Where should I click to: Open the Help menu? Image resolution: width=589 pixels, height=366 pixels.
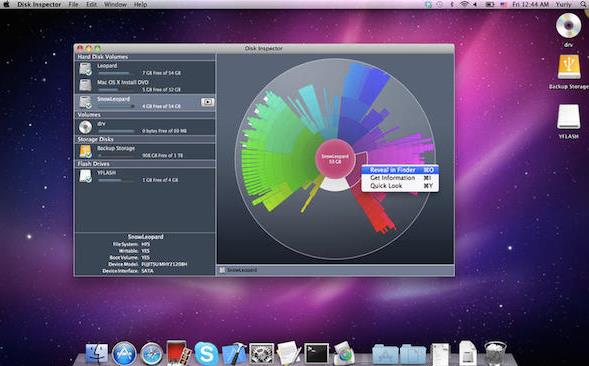point(140,5)
